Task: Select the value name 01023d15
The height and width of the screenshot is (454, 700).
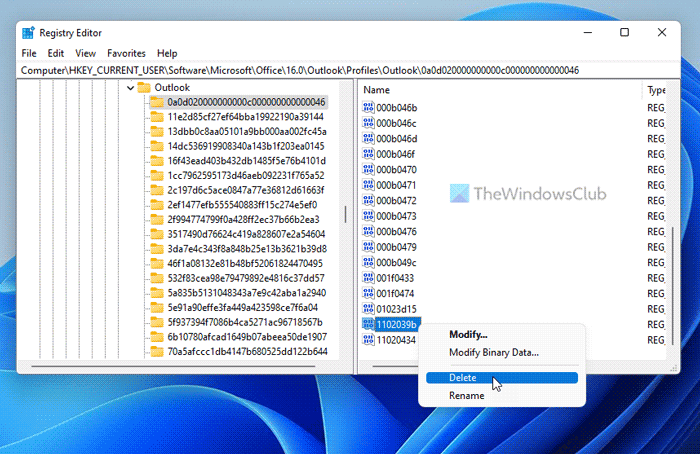Action: click(x=396, y=309)
